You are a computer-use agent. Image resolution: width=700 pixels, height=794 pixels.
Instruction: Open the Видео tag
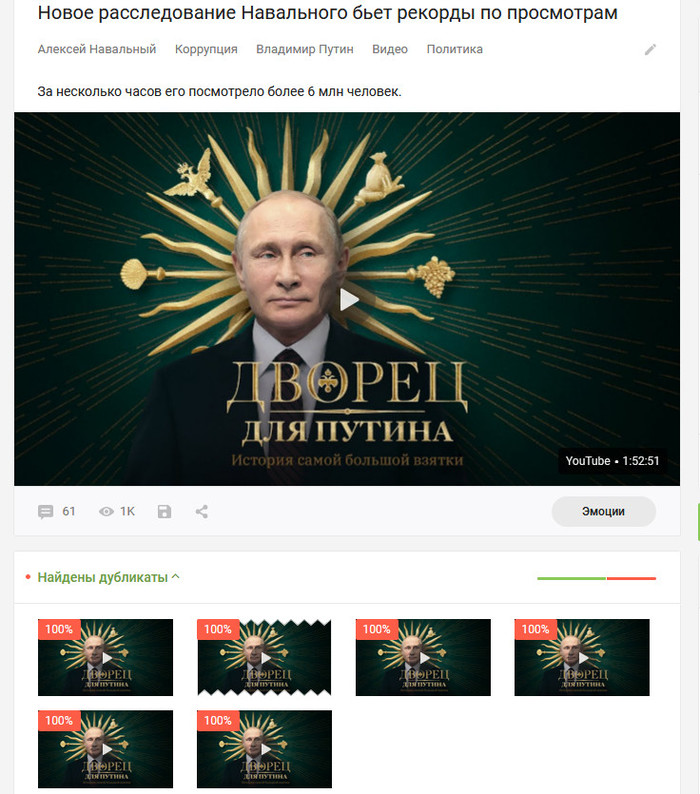(390, 49)
